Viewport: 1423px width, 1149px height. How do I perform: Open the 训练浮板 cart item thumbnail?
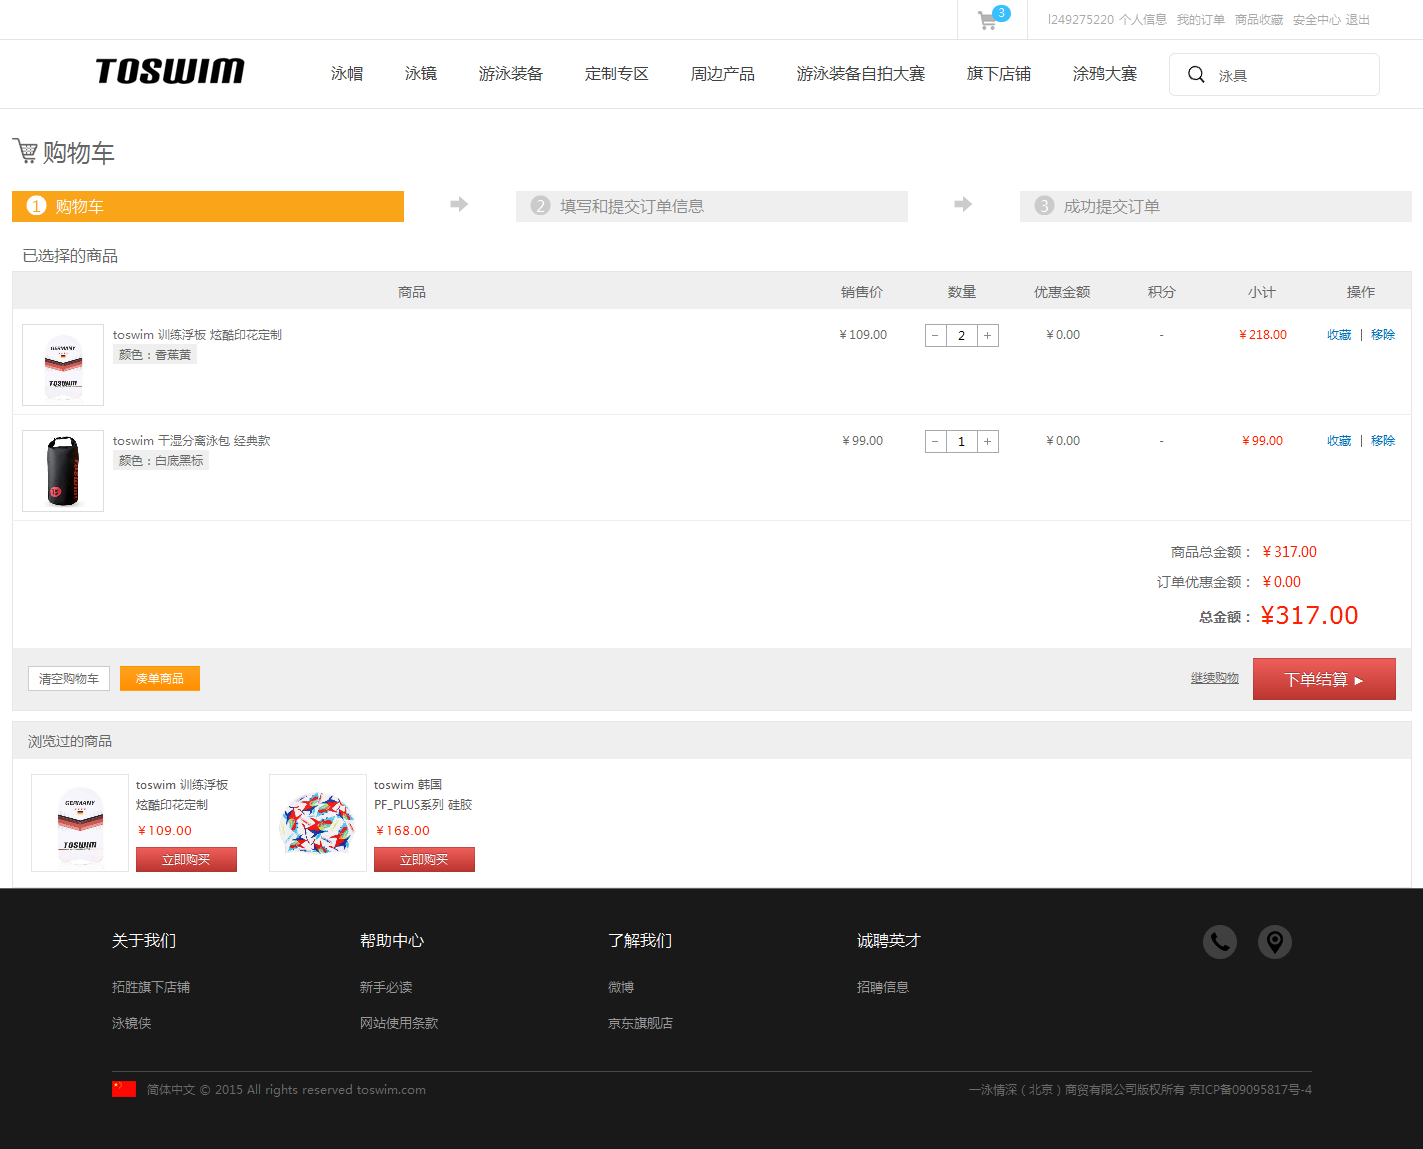point(63,365)
